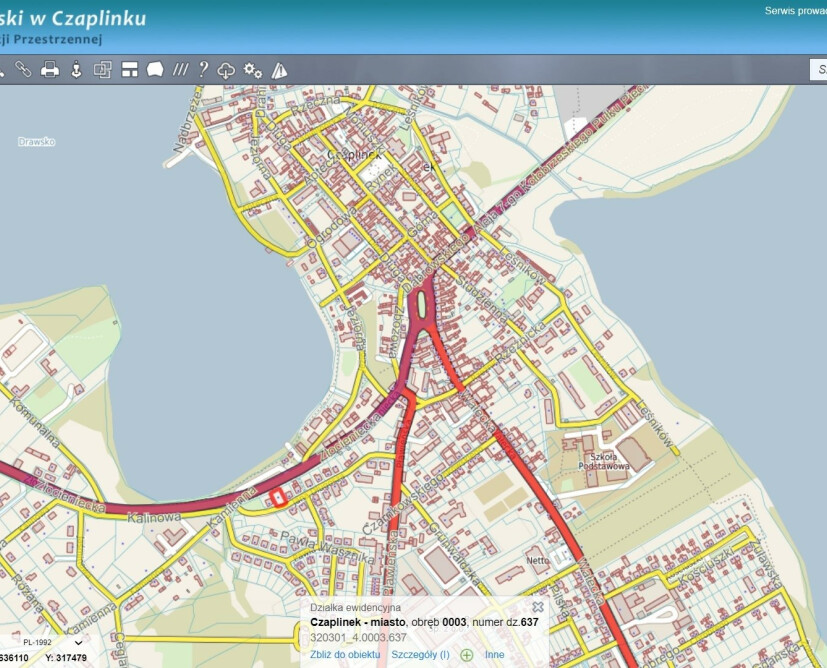Open the panel layout icon

(129, 69)
